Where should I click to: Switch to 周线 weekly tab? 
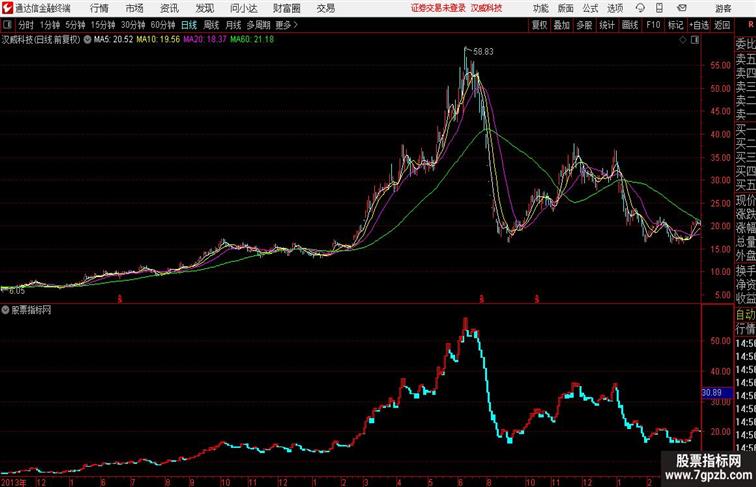pos(211,25)
